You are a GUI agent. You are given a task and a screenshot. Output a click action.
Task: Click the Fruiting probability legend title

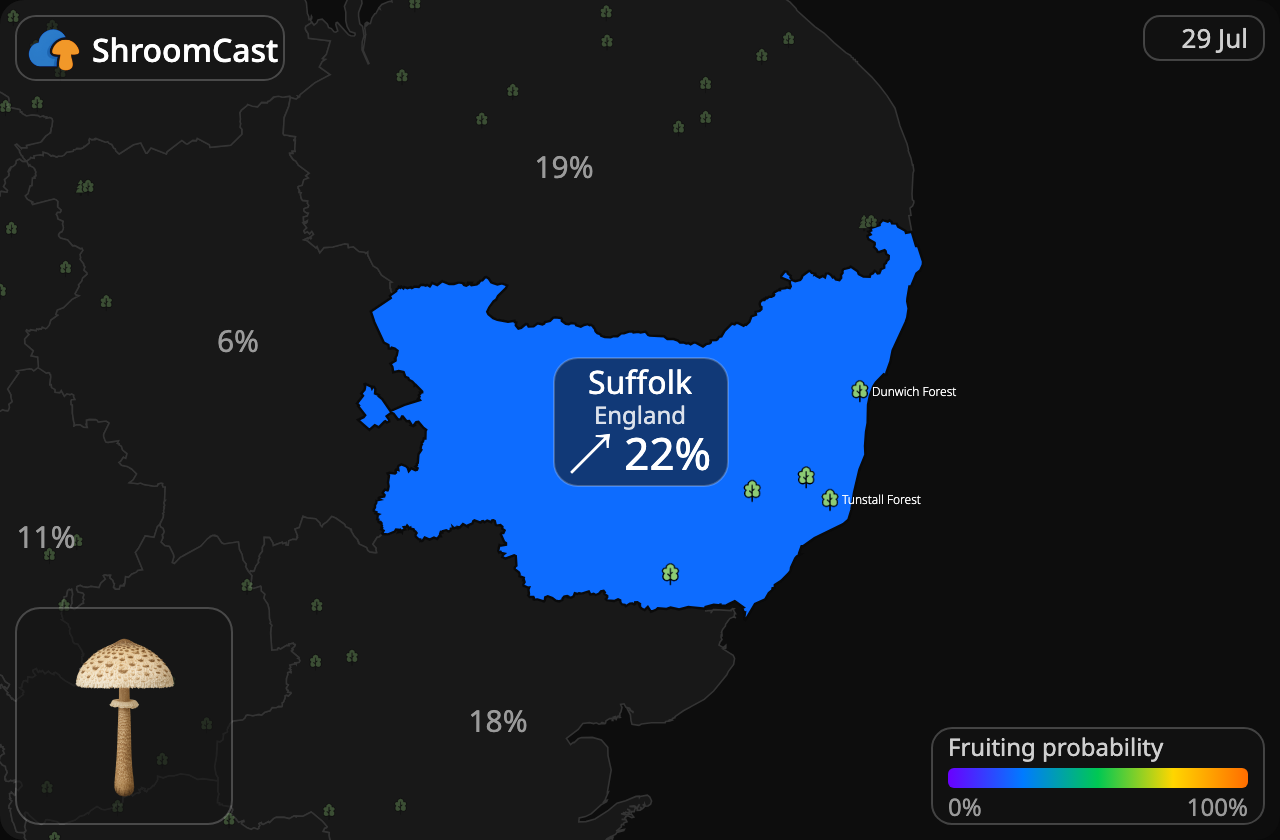point(1055,747)
